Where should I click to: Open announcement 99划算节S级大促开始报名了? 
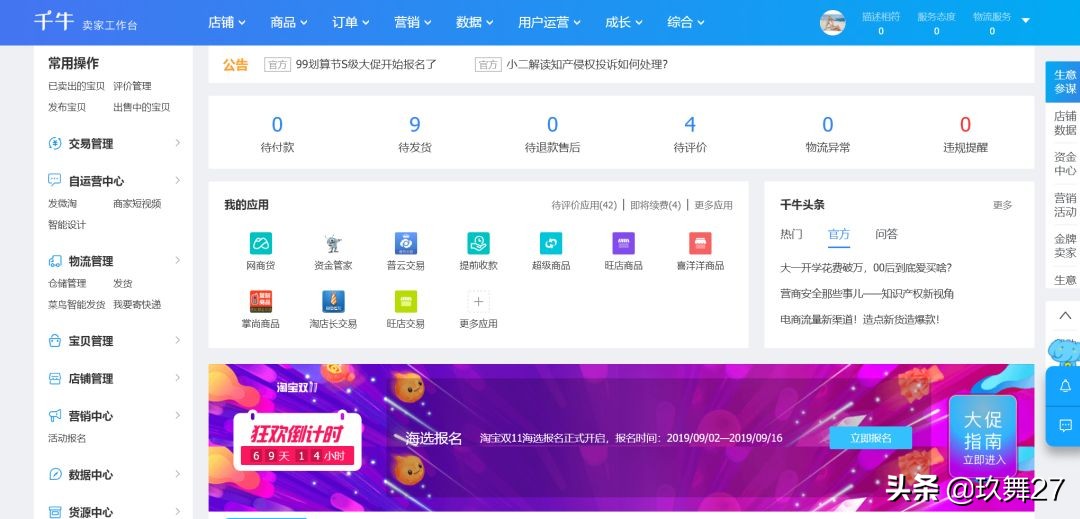pyautogui.click(x=366, y=65)
